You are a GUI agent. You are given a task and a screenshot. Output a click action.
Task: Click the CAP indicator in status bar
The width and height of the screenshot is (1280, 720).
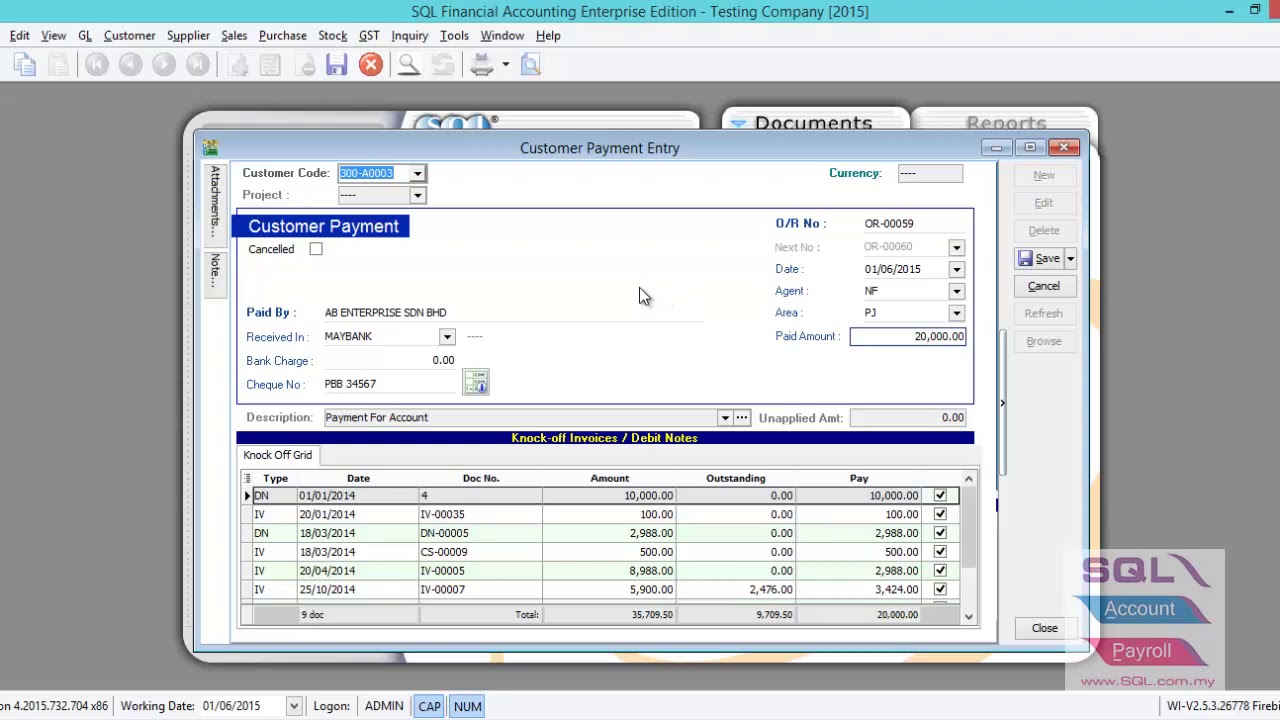click(429, 706)
